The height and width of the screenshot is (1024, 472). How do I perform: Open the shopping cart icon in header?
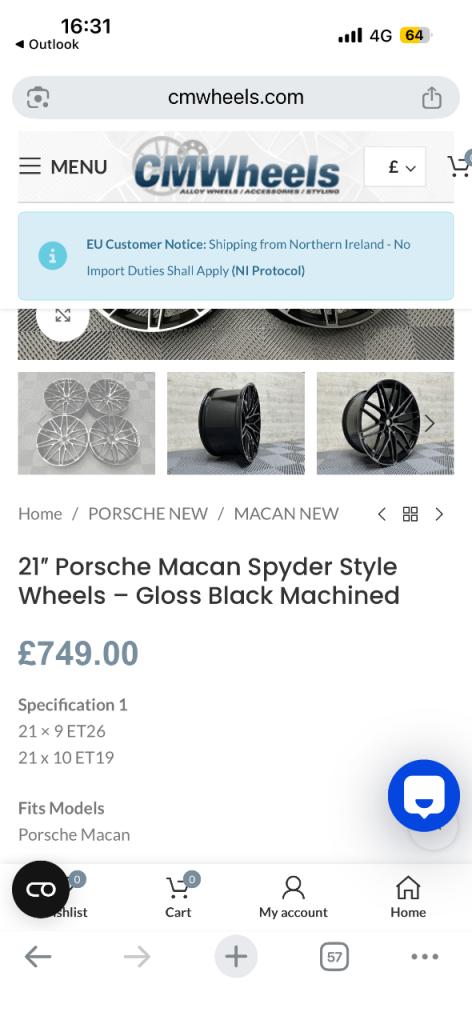pos(459,166)
